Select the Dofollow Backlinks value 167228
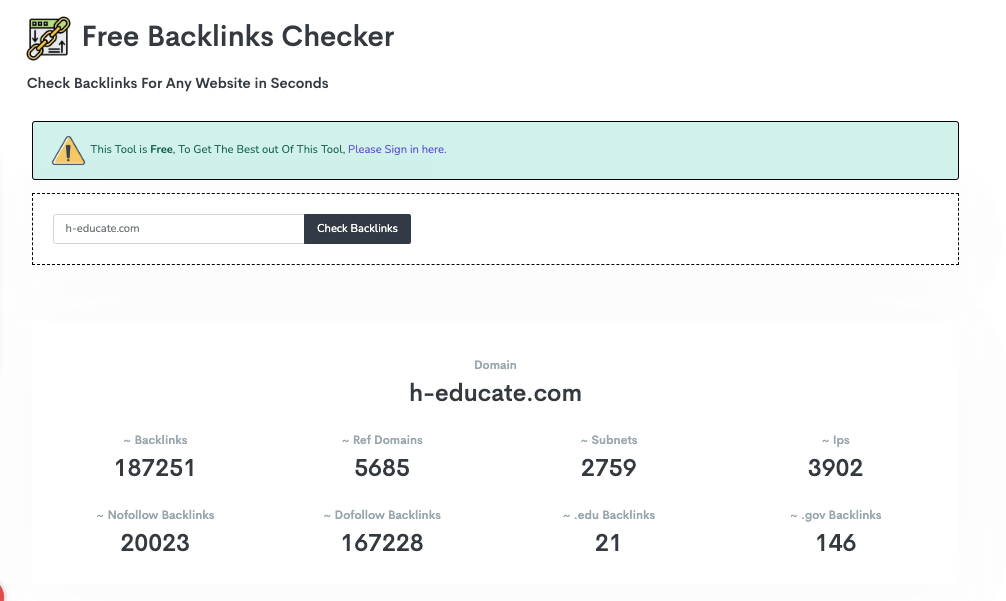The height and width of the screenshot is (601, 1006). [382, 542]
